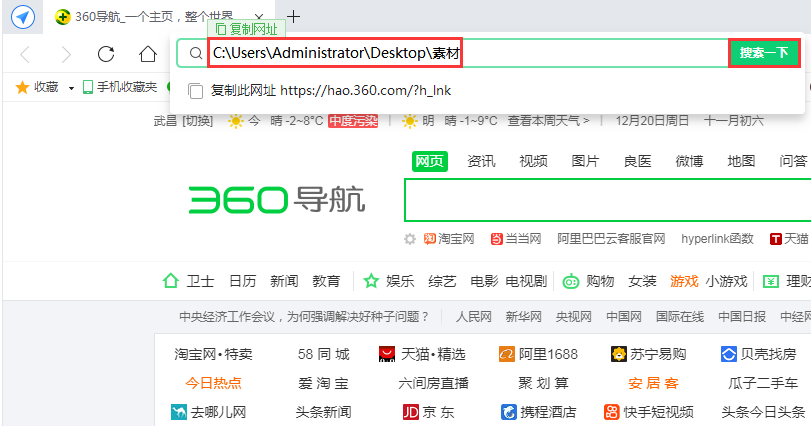This screenshot has height=426, width=811.
Task: Open 手机收藏夹 bookmark
Action: tap(119, 87)
